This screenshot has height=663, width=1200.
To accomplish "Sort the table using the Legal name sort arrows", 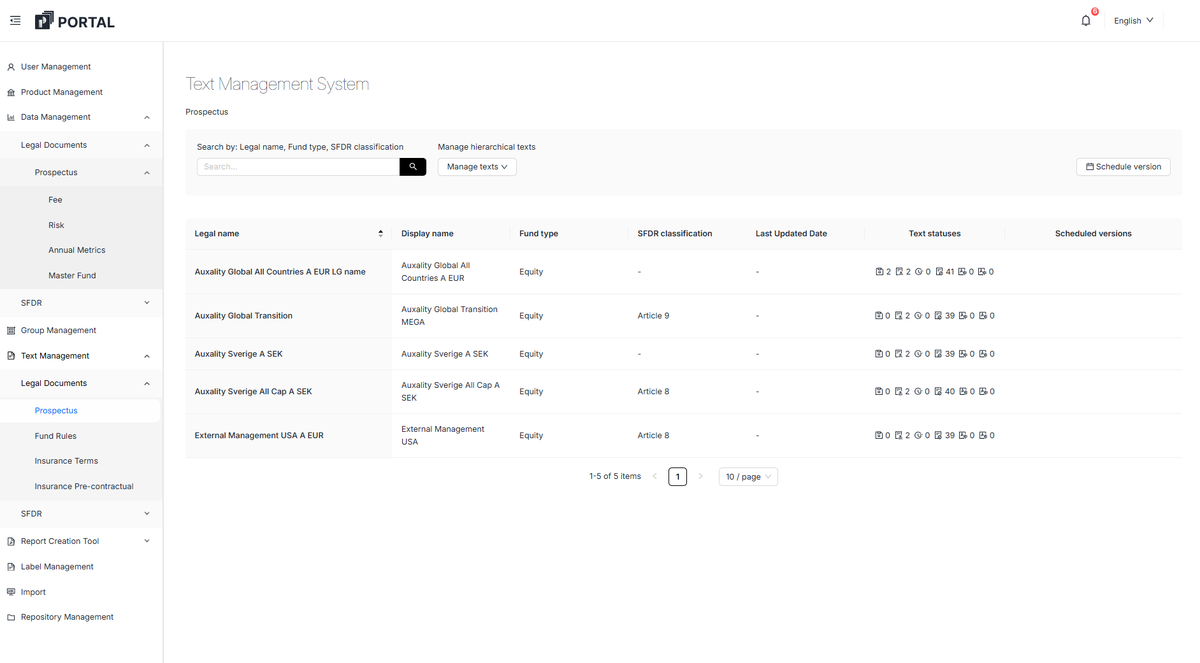I will pyautogui.click(x=380, y=234).
